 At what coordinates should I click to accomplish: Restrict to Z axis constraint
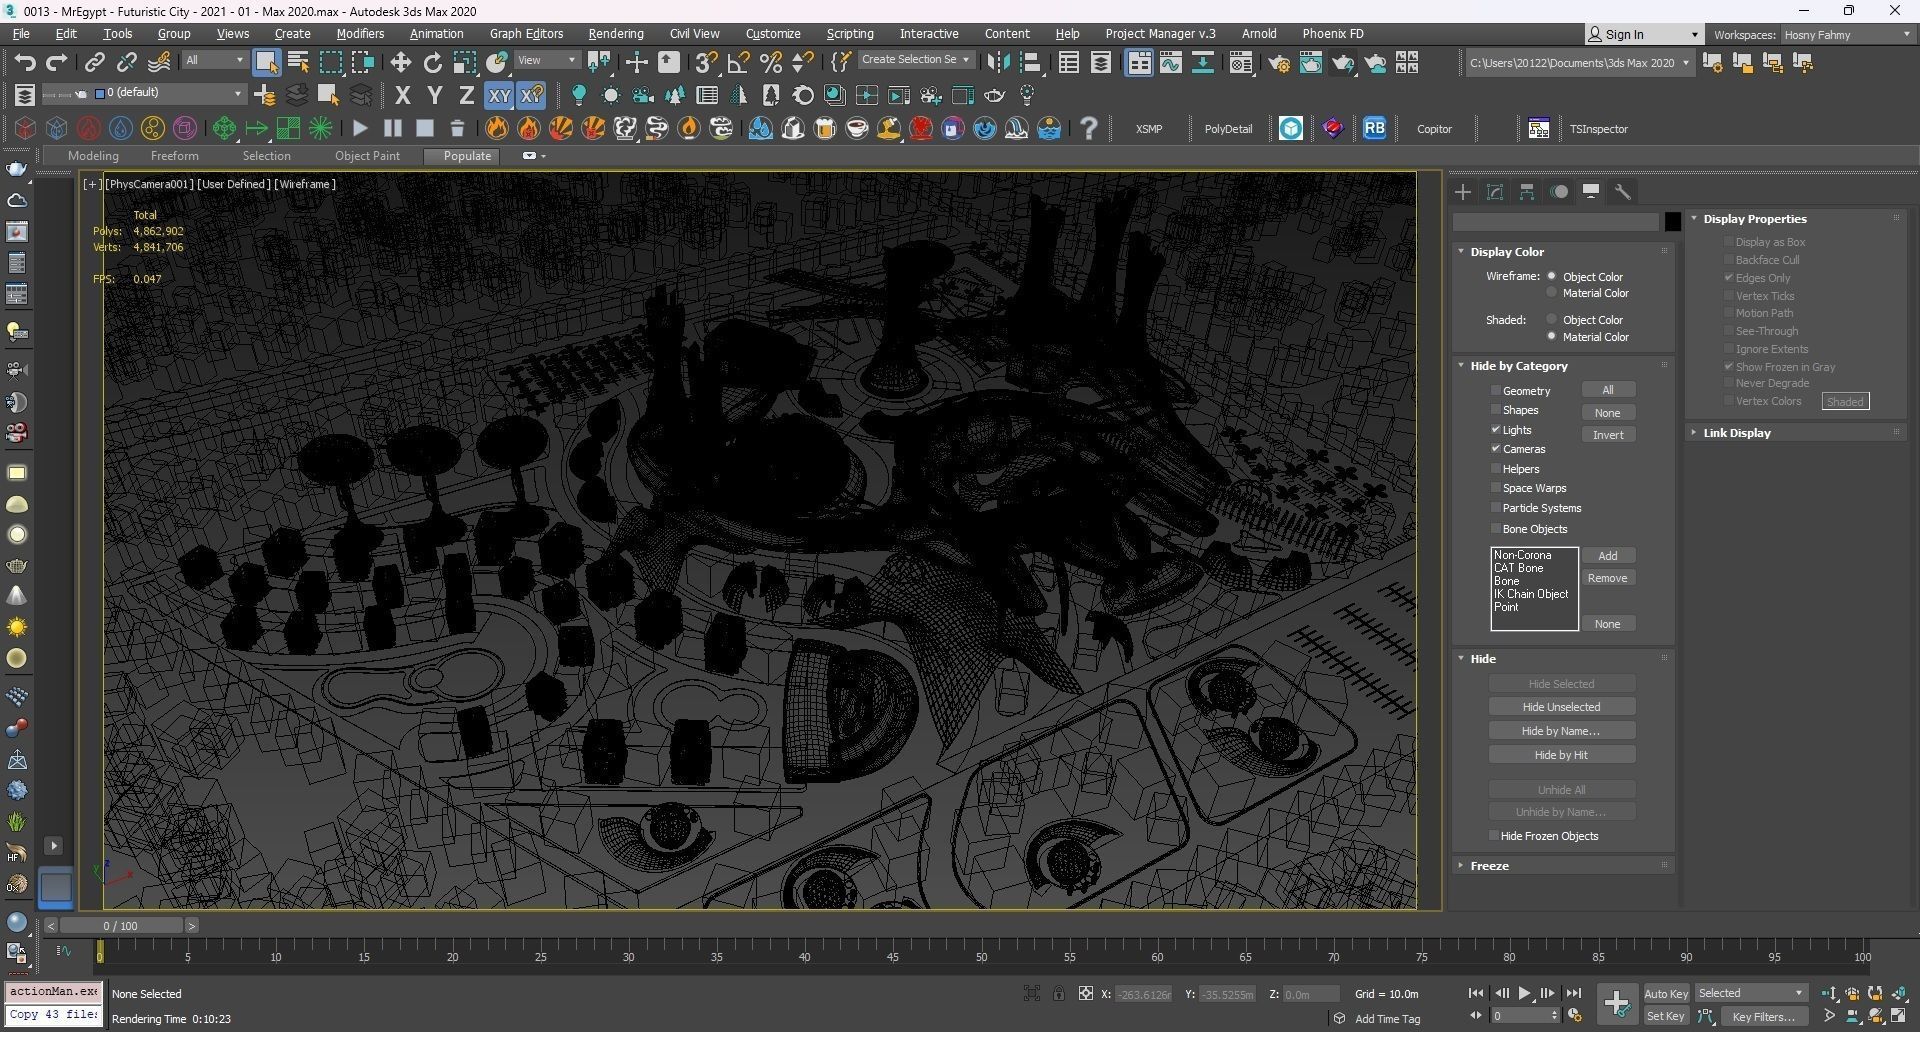[x=466, y=96]
